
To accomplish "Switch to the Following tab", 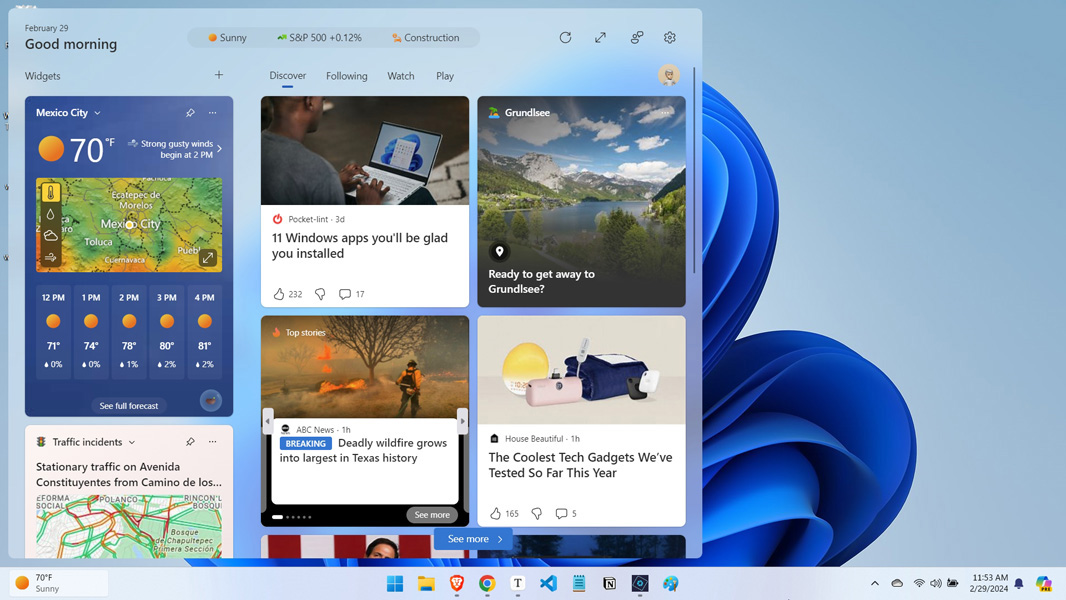I will click(x=346, y=76).
